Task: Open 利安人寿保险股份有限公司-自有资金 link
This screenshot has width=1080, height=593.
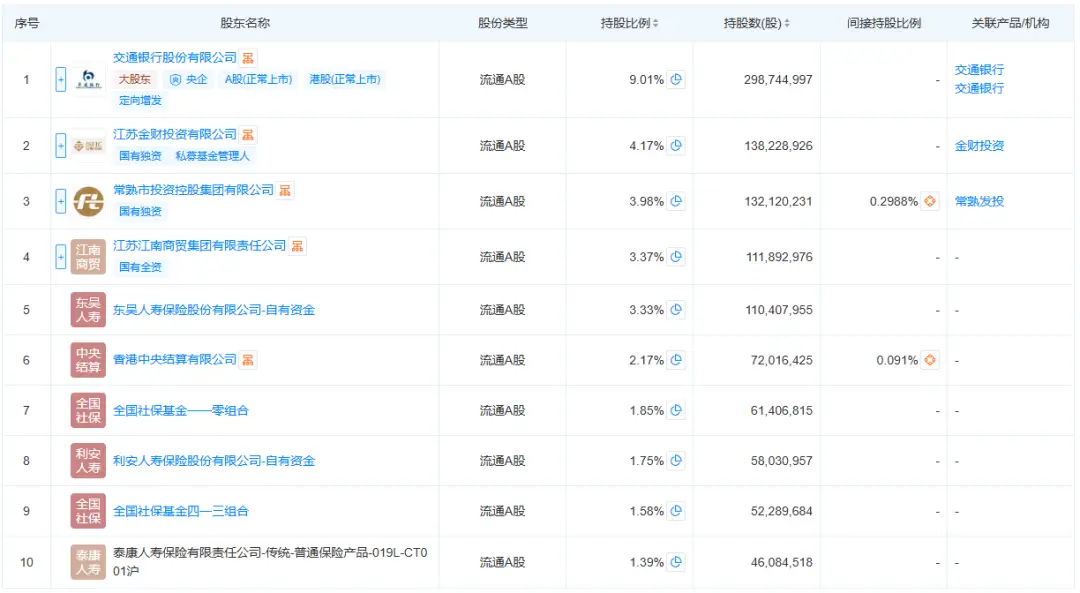Action: (x=214, y=461)
